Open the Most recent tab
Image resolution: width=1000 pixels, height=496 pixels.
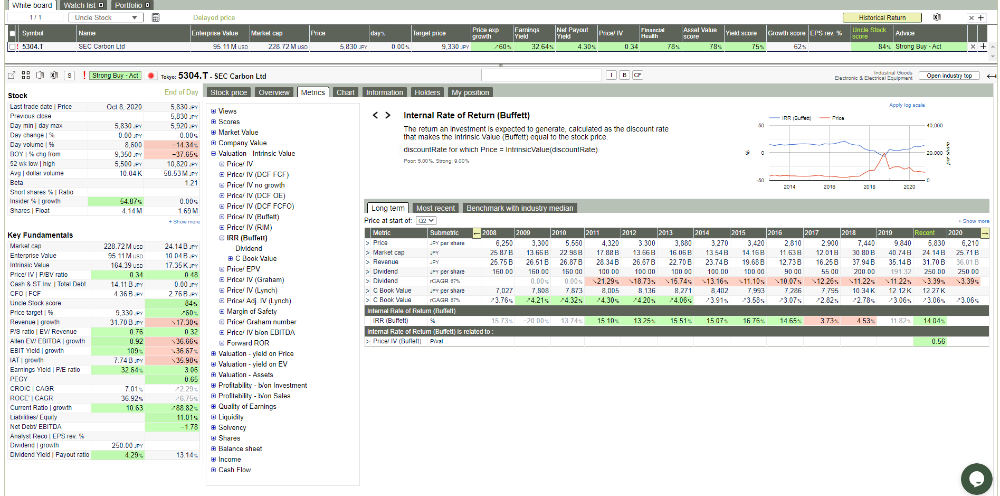tap(436, 207)
